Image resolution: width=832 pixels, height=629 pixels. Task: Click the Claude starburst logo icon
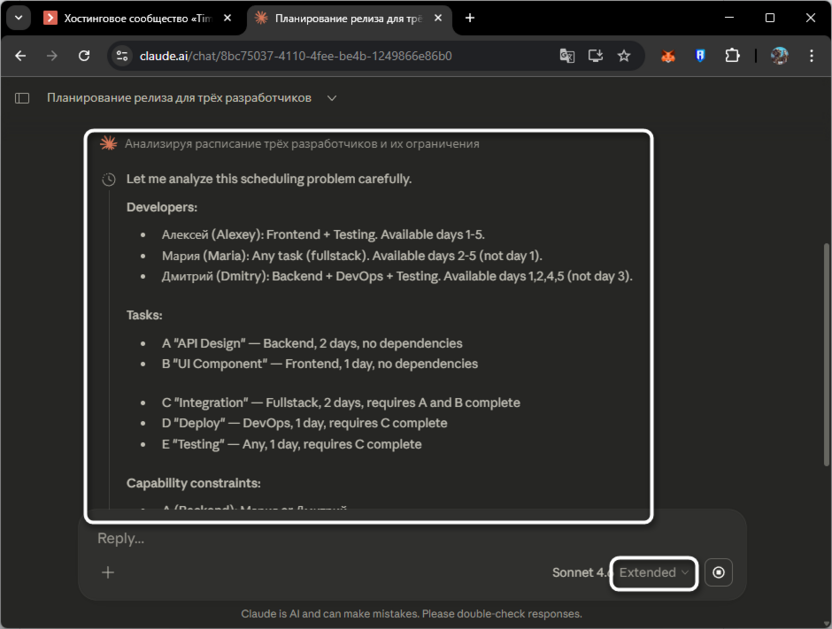click(108, 143)
